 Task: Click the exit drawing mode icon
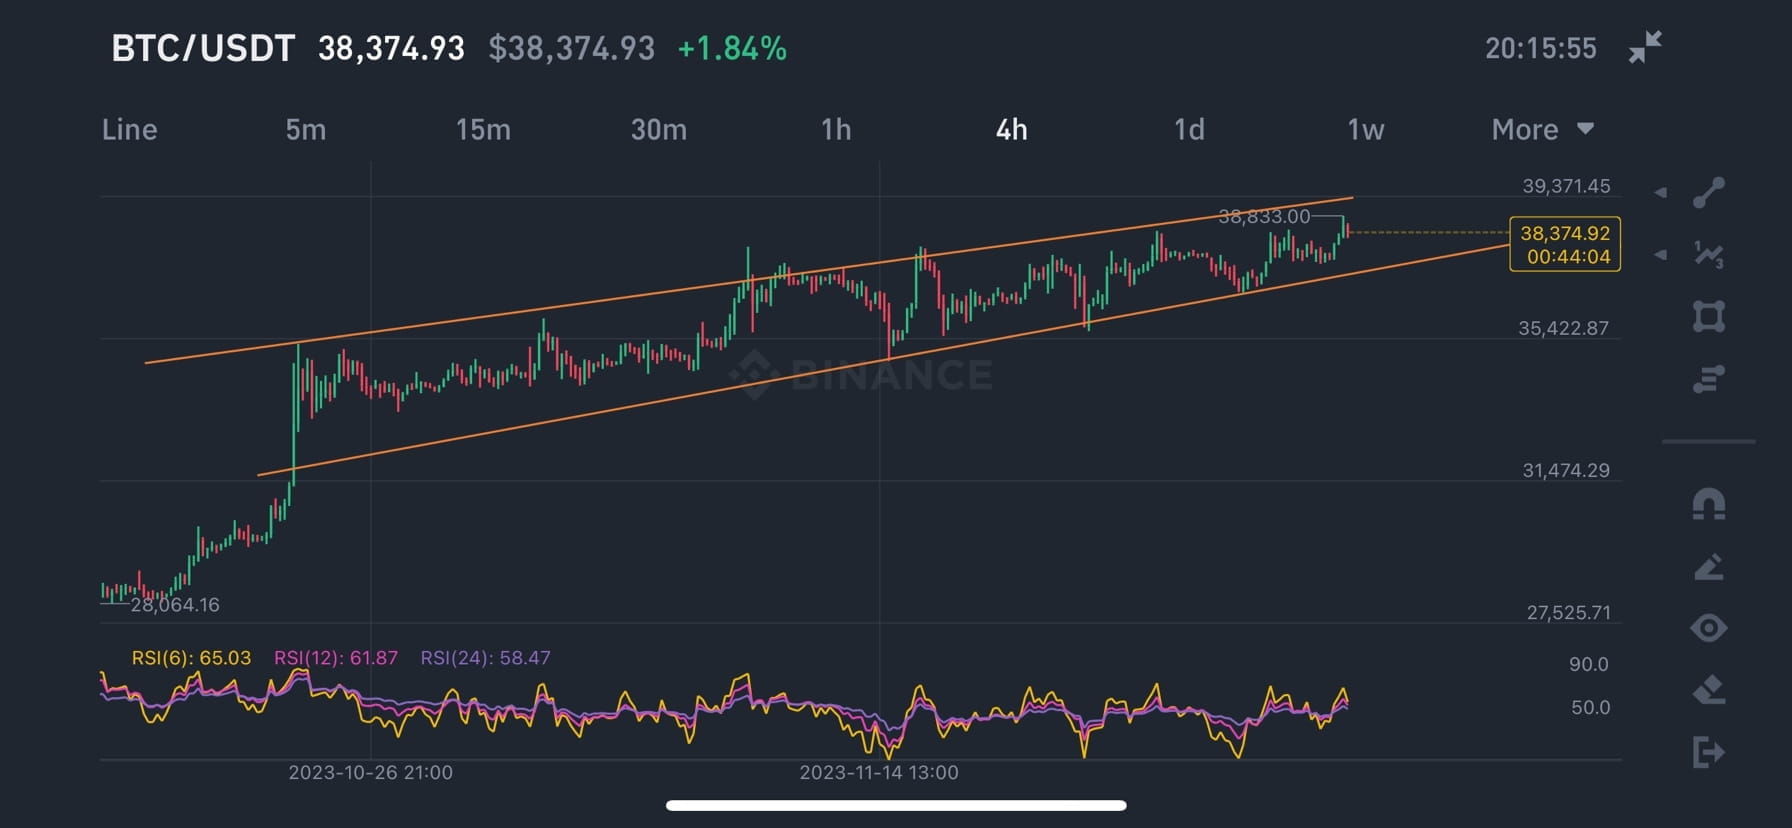1708,752
